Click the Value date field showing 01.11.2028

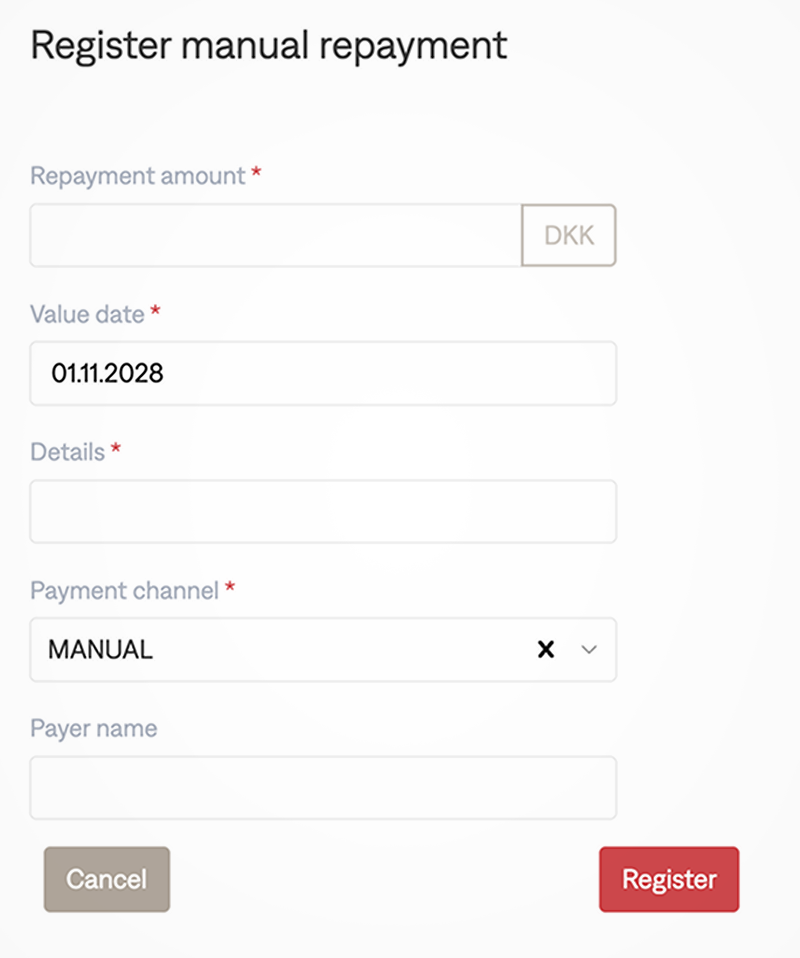pos(323,374)
